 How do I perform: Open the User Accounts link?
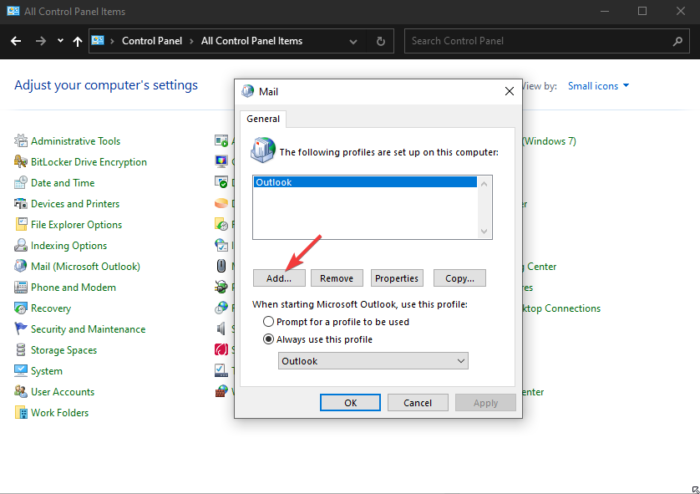pos(62,392)
